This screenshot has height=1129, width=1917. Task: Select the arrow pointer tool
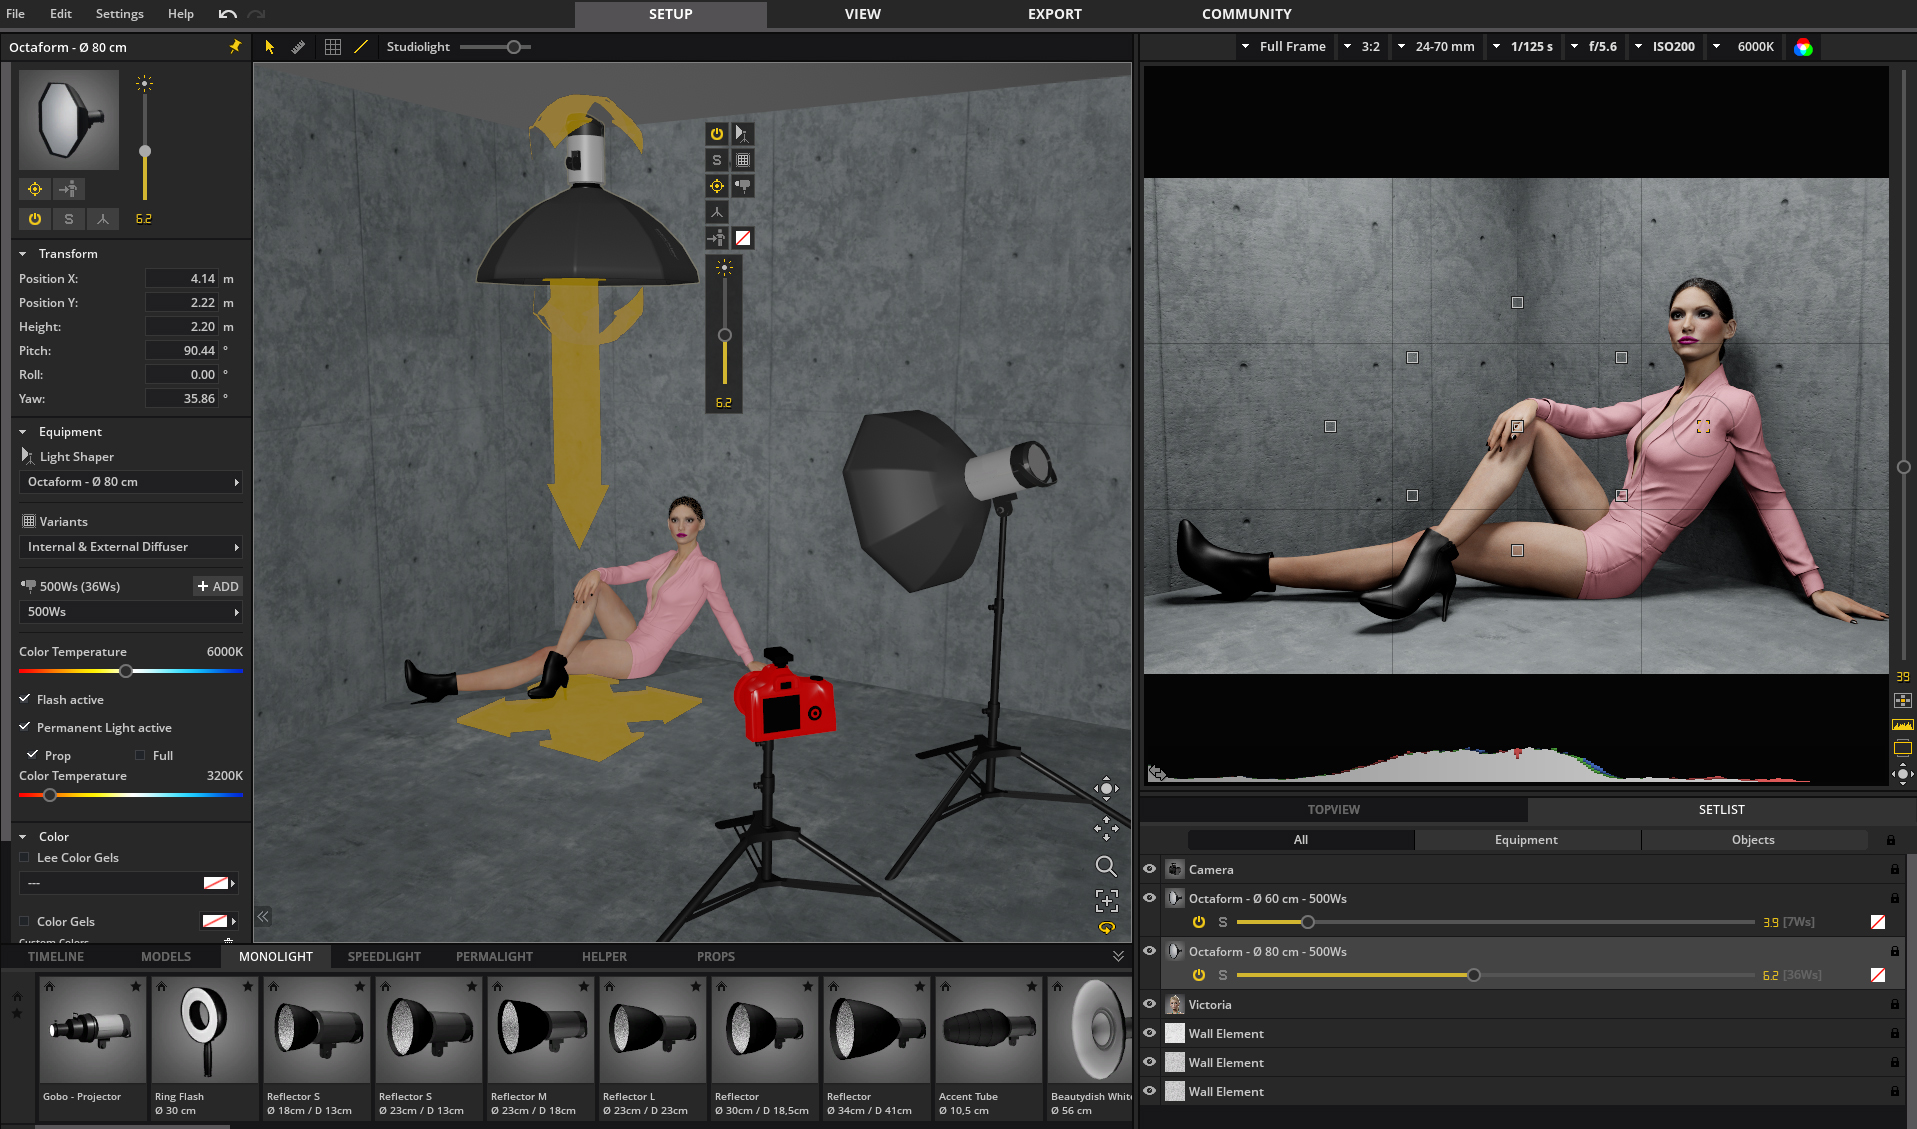coord(269,47)
